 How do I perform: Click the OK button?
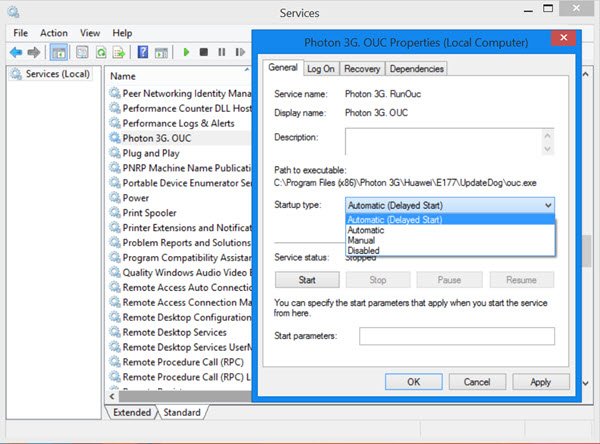414,382
